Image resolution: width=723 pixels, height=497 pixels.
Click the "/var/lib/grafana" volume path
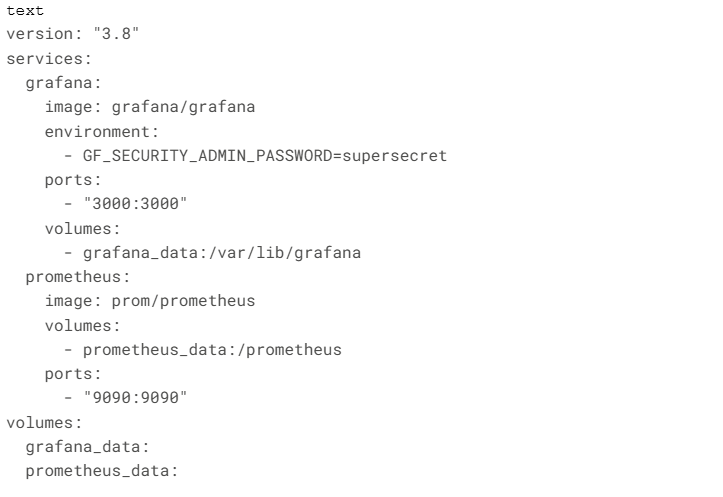(298, 253)
